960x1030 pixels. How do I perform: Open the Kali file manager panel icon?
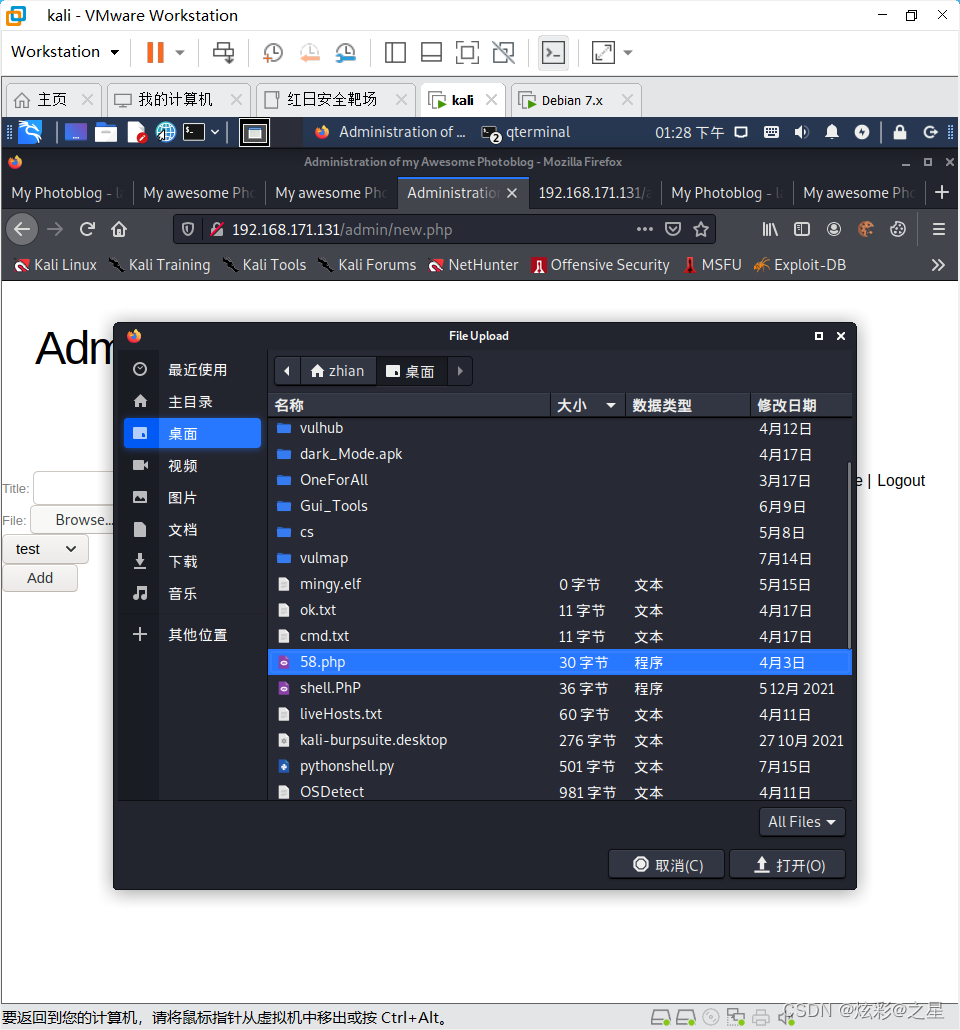click(x=105, y=133)
